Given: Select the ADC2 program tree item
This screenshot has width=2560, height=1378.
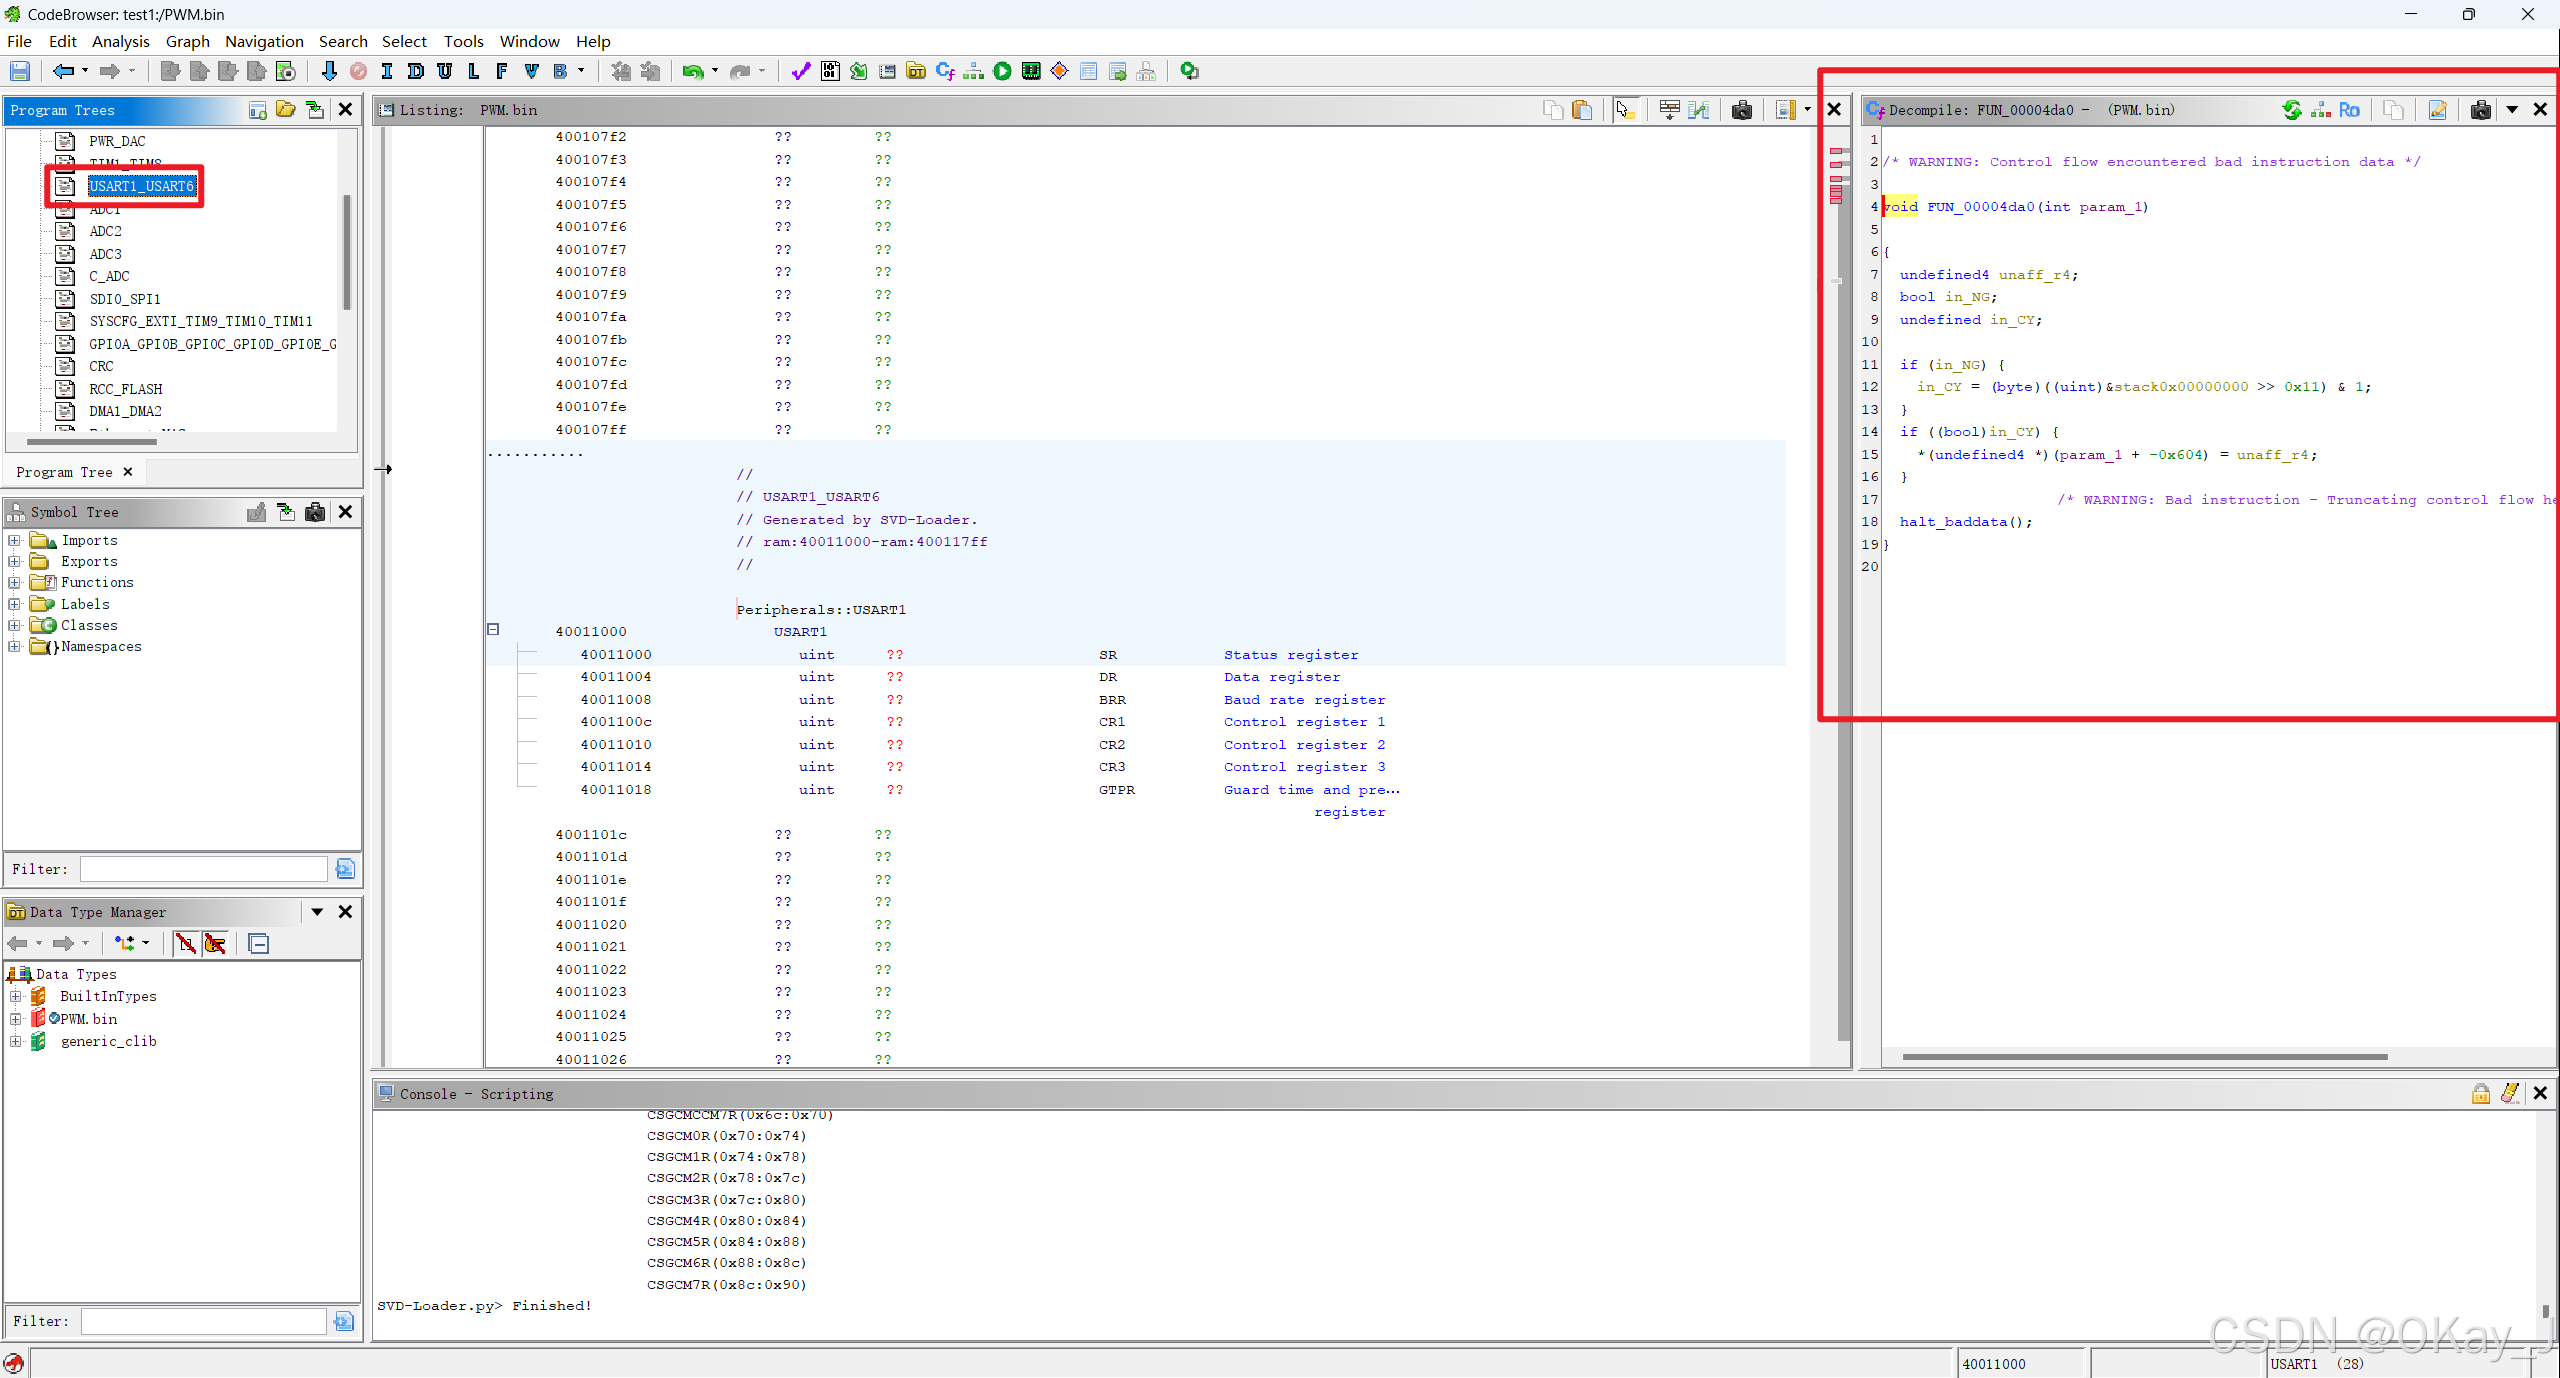Looking at the screenshot, I should click(105, 231).
